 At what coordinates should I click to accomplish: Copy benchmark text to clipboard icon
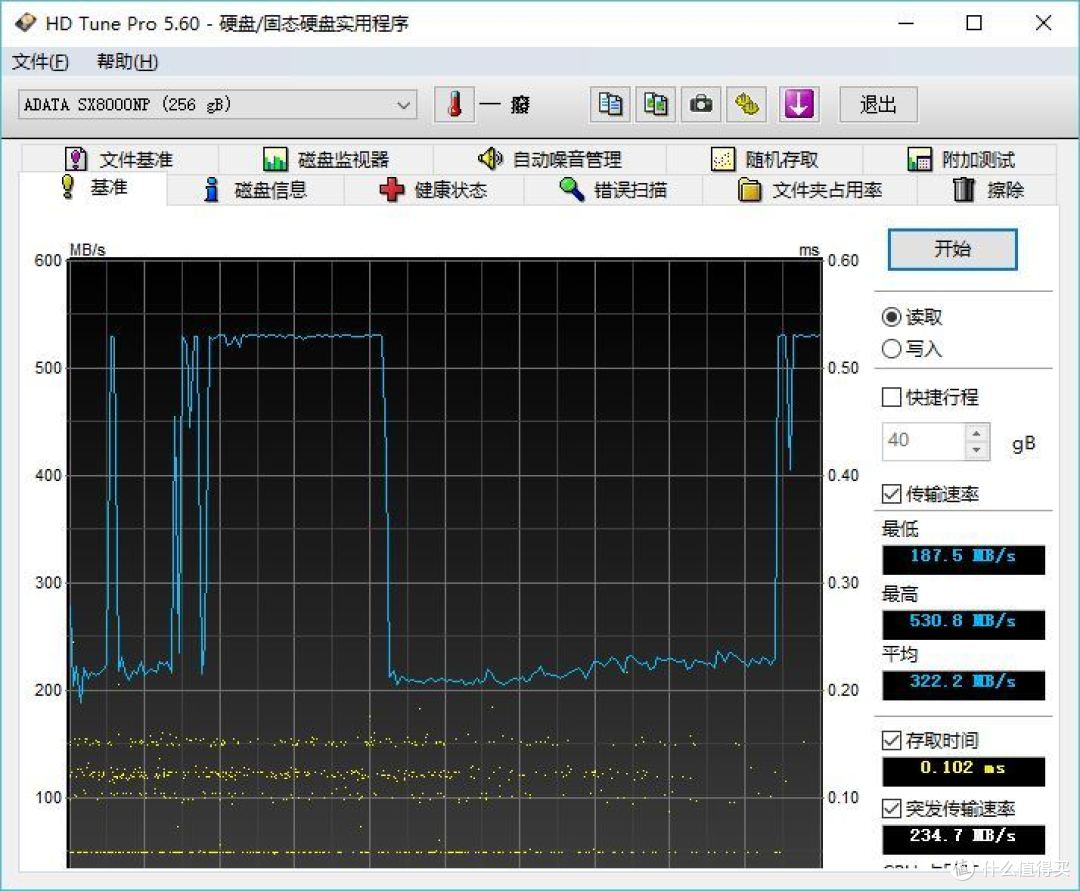click(x=610, y=105)
